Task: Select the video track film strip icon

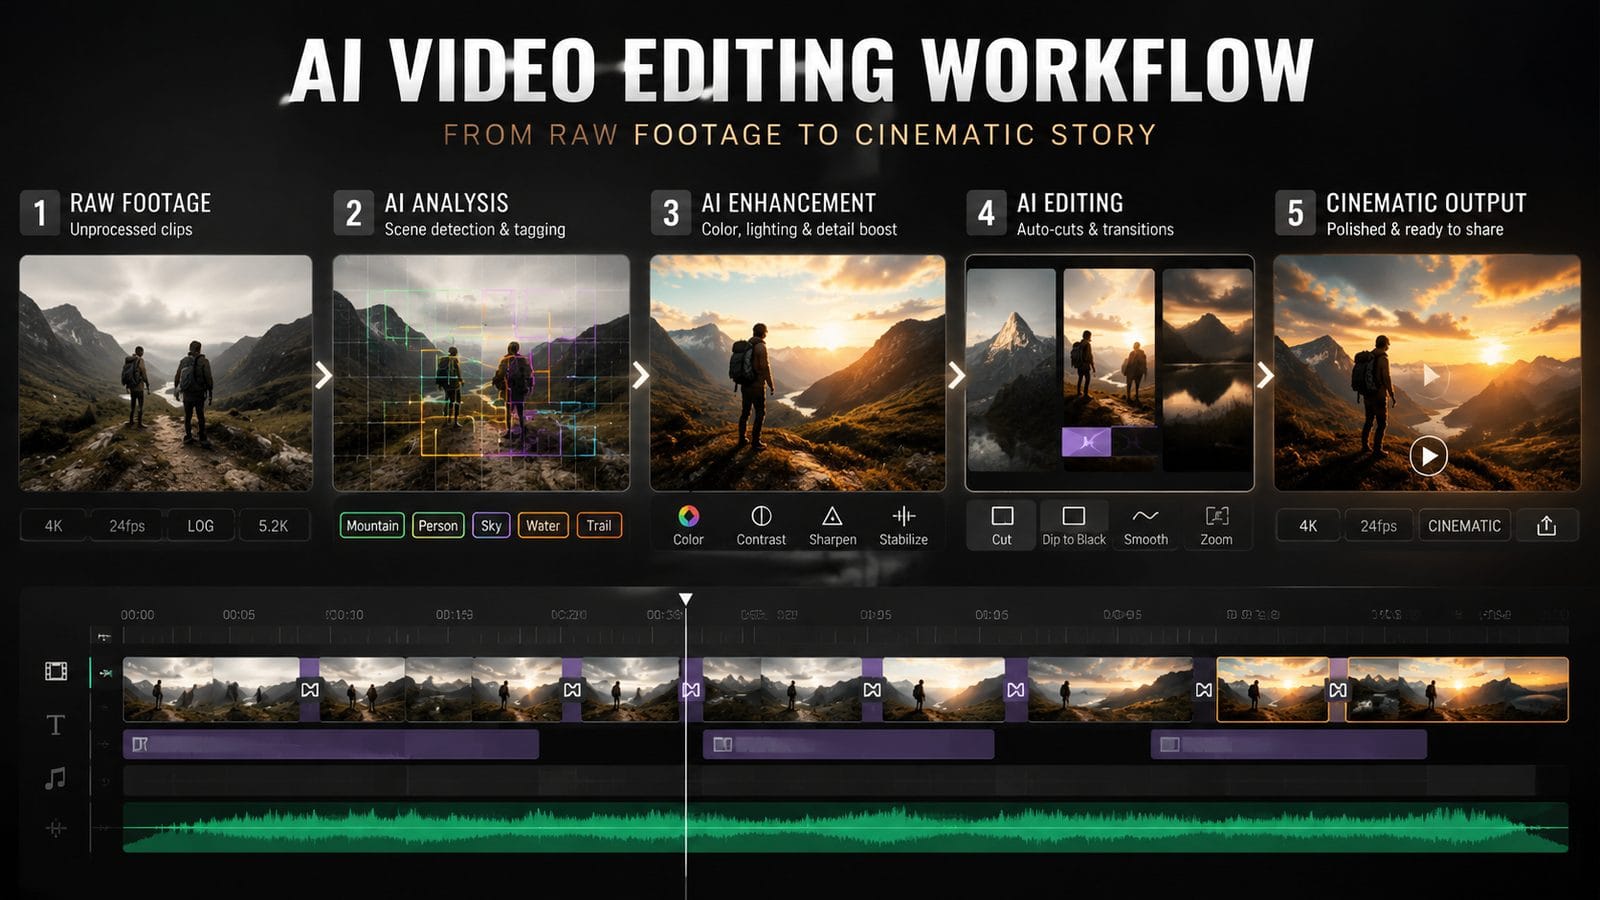Action: click(x=56, y=671)
